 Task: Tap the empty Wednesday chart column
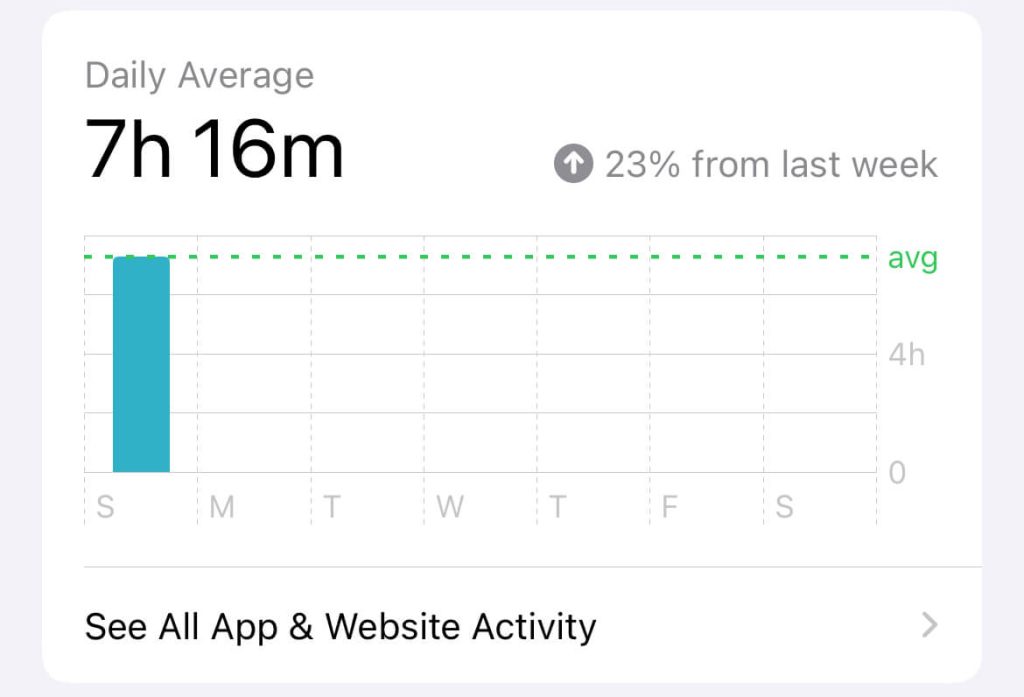click(x=480, y=354)
